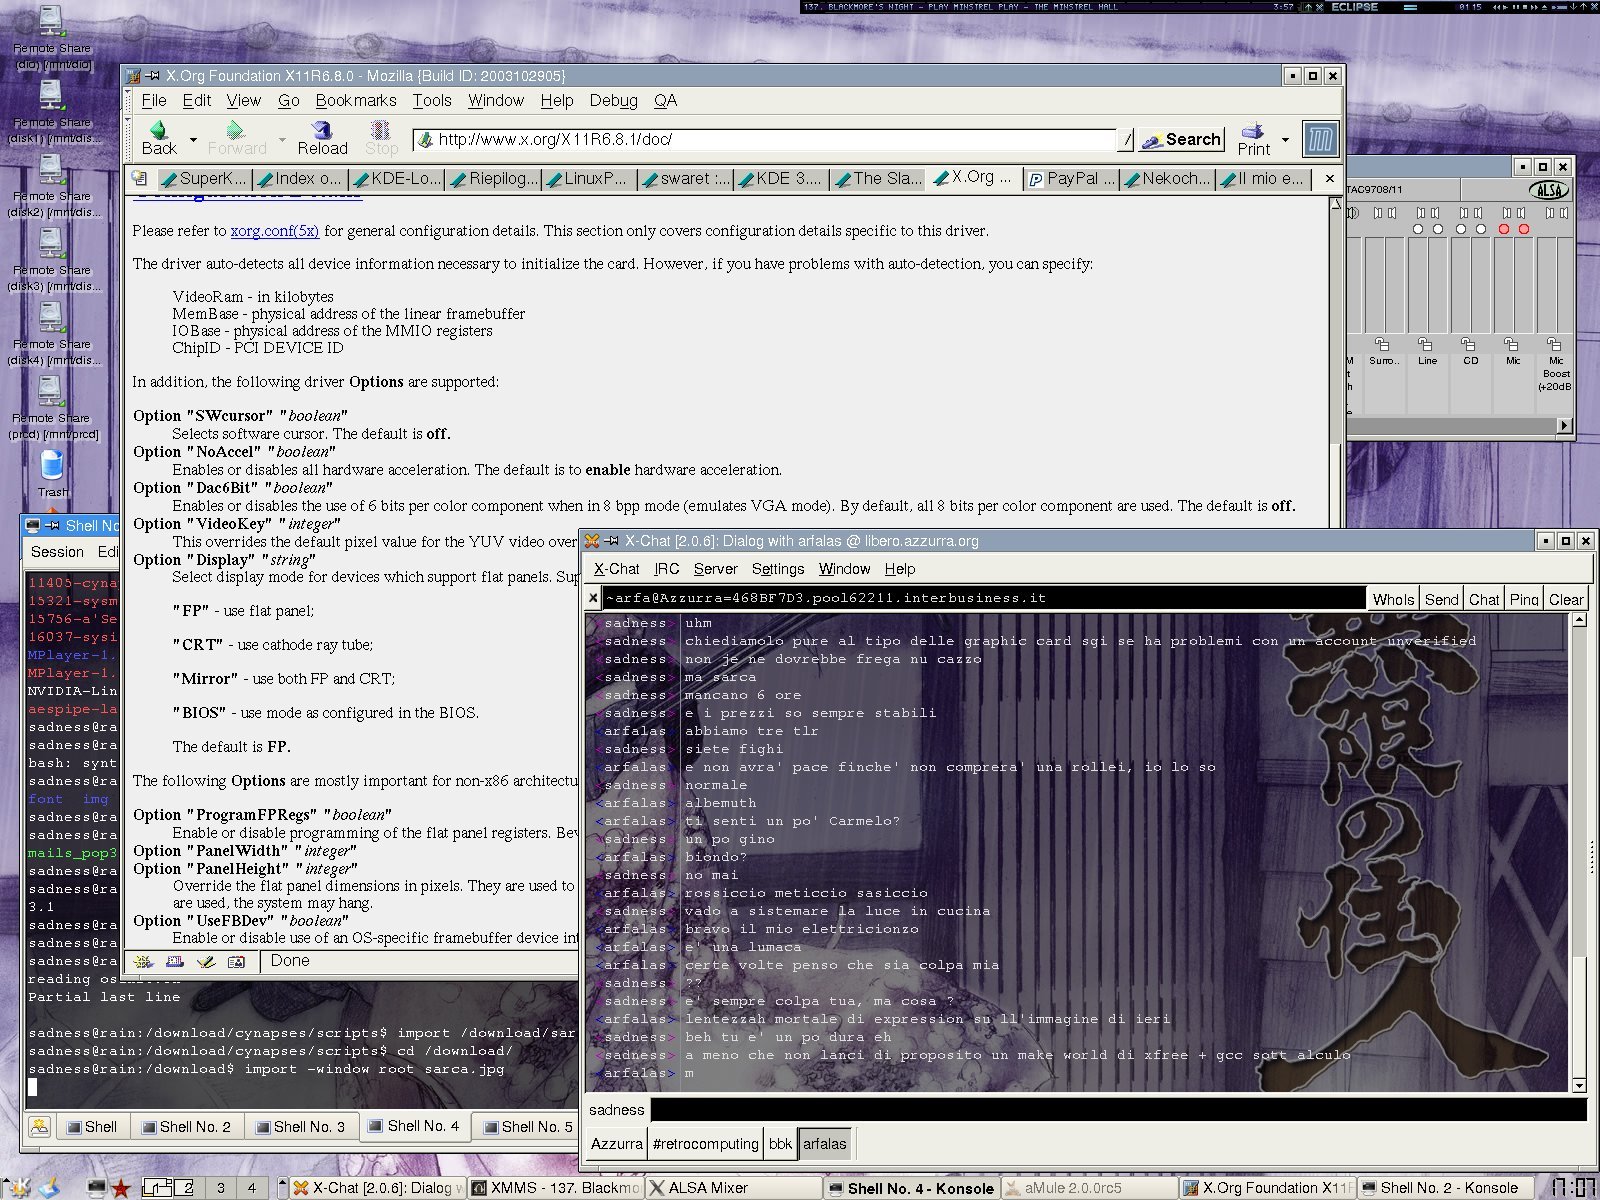Click the Search button in Mozilla
Image resolution: width=1600 pixels, height=1200 pixels.
1182,140
